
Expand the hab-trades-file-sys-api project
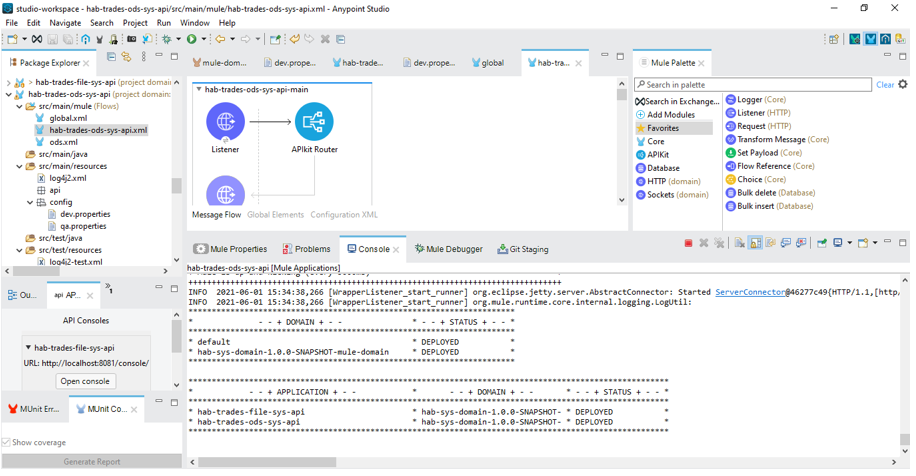tap(9, 82)
